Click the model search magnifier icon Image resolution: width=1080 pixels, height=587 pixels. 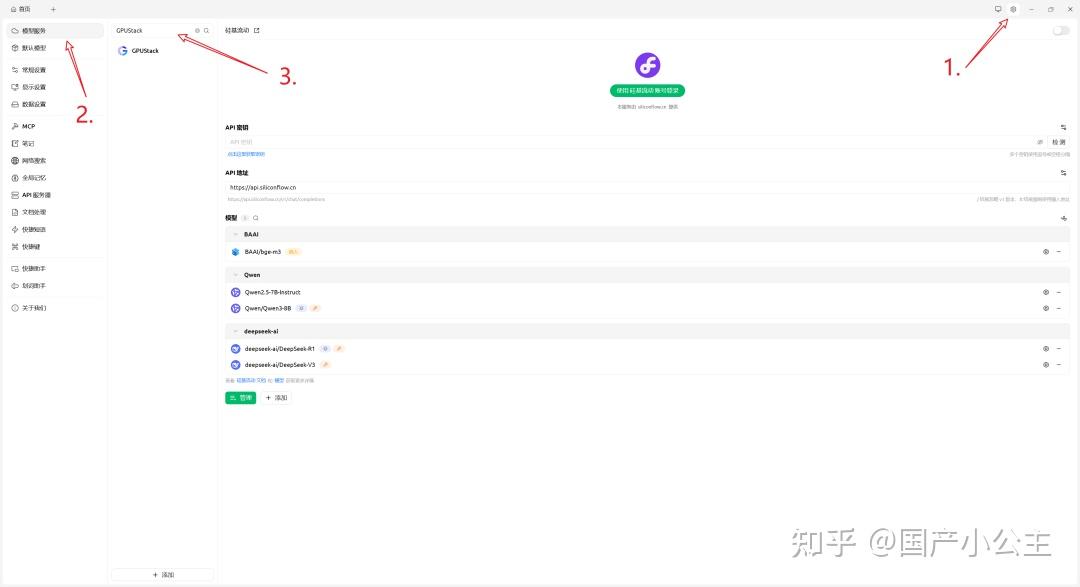pos(256,218)
